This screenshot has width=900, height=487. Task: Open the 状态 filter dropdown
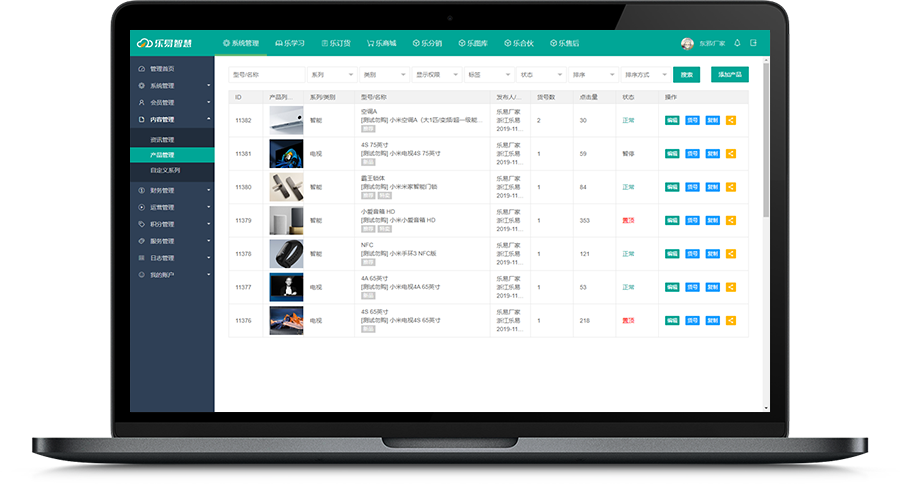click(541, 75)
